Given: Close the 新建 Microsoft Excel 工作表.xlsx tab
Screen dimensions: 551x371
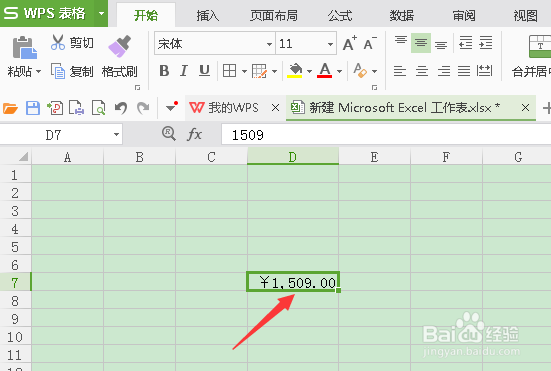Looking at the screenshot, I should (x=525, y=108).
